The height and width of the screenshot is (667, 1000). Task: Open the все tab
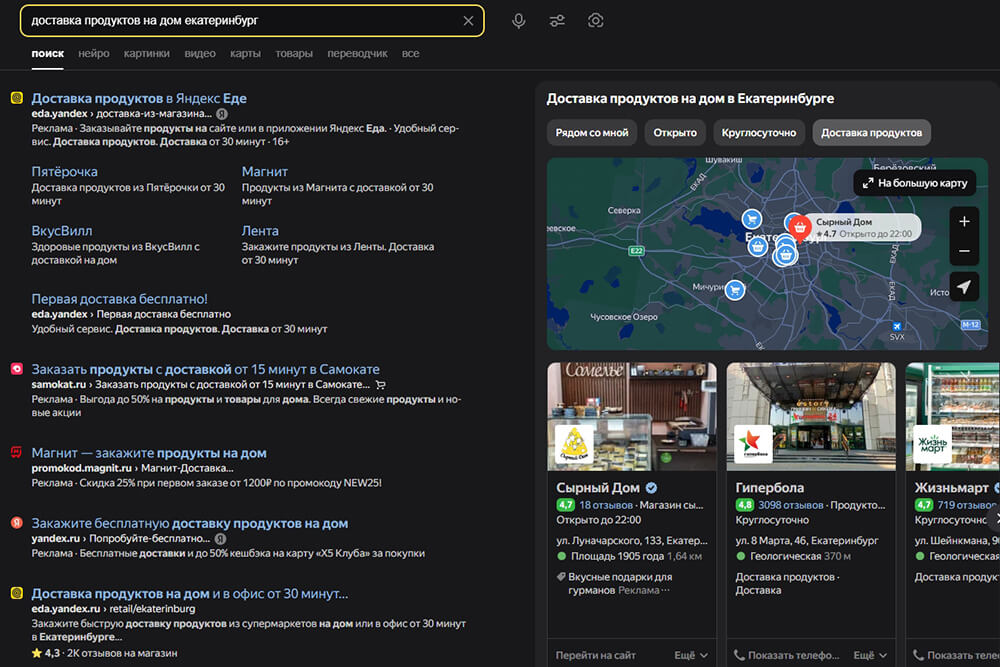[x=410, y=54]
